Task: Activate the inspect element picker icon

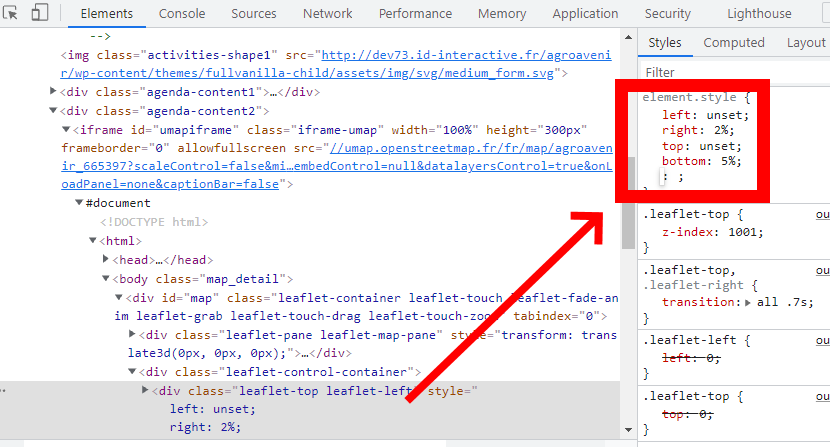Action: tap(10, 13)
